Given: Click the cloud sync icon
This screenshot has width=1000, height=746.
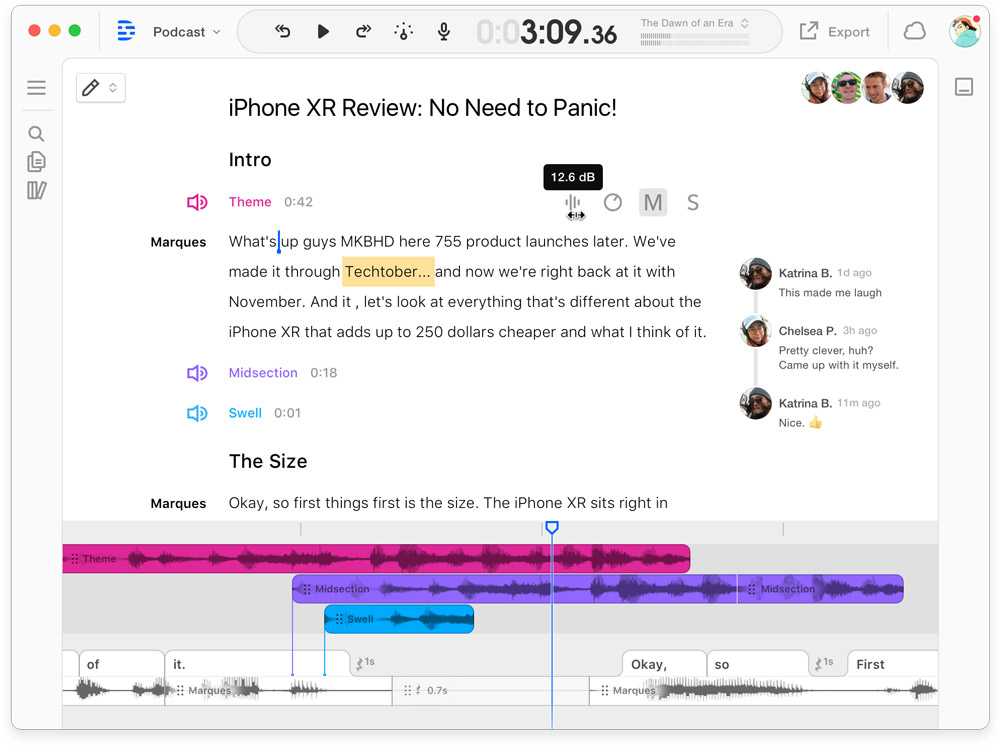Looking at the screenshot, I should pos(914,32).
